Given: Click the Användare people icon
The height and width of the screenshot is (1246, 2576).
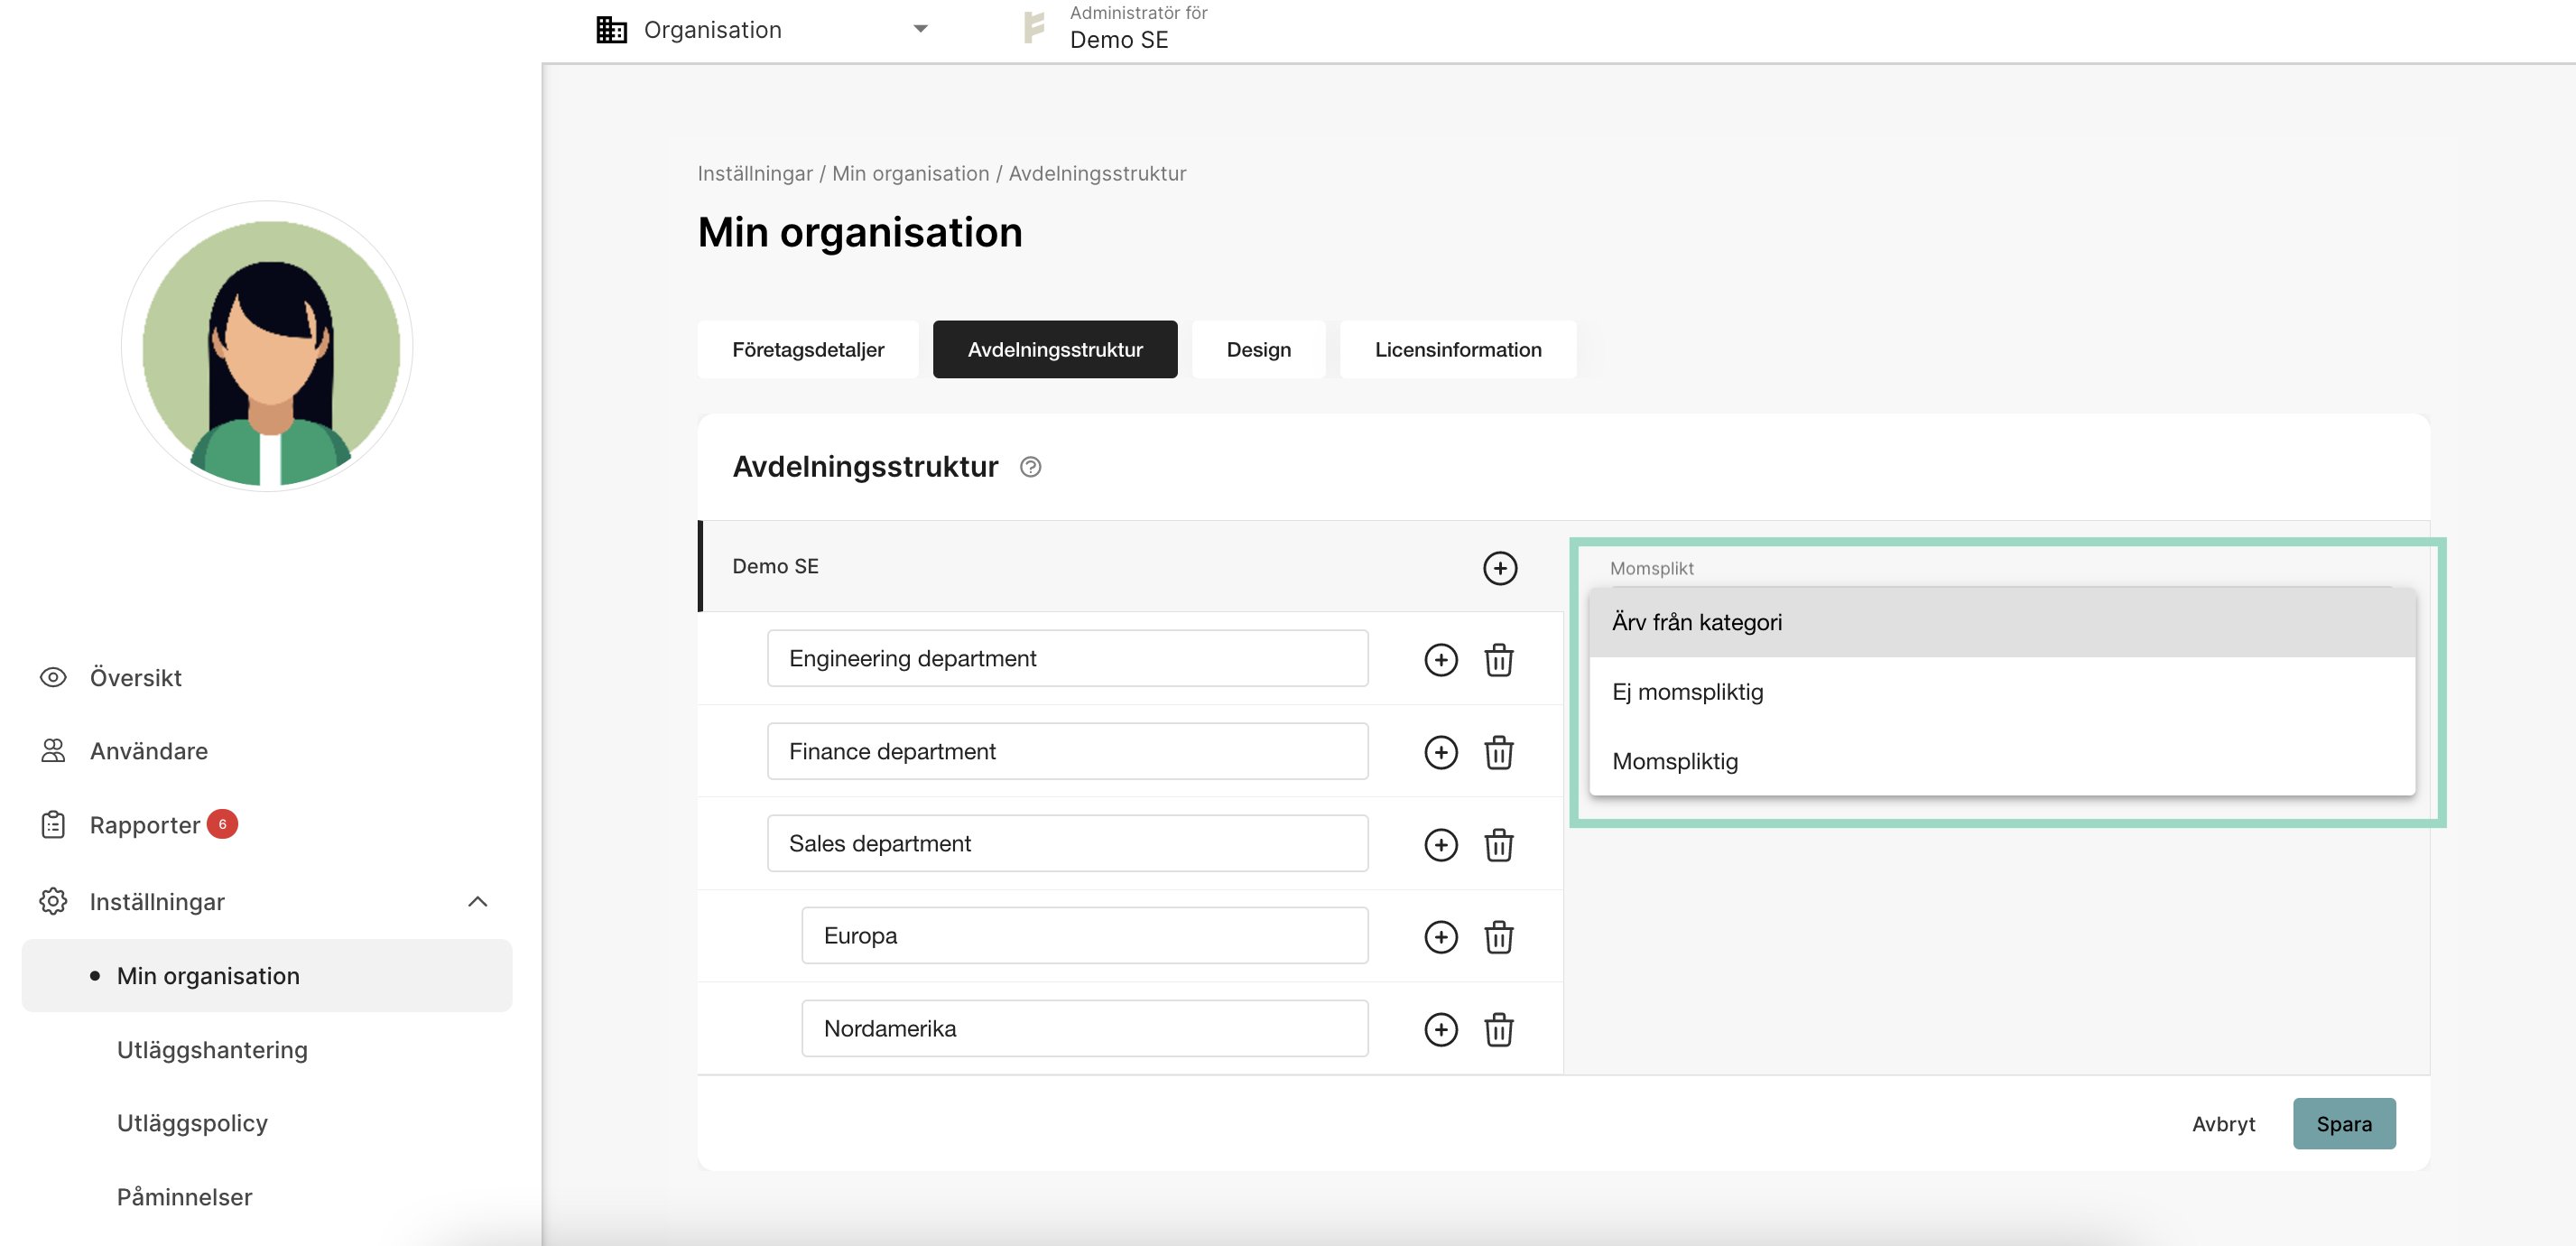Looking at the screenshot, I should pos(53,751).
